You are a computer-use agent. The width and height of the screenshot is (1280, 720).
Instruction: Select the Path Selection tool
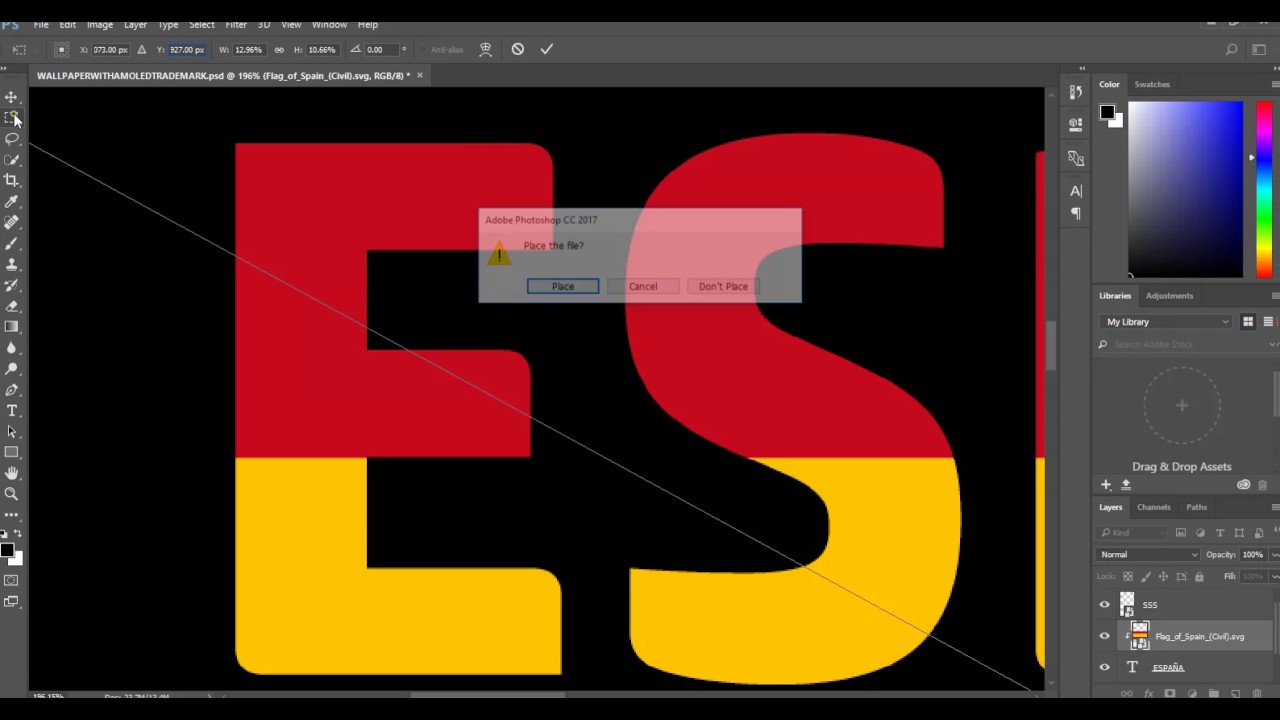pos(11,432)
